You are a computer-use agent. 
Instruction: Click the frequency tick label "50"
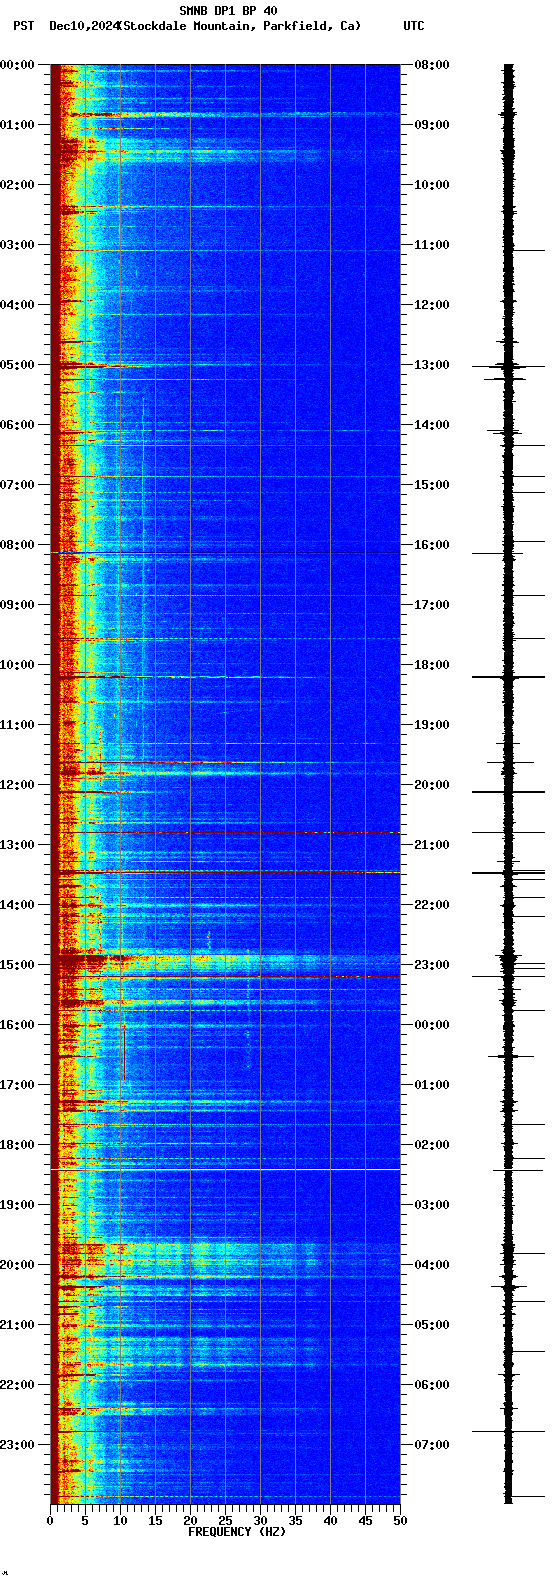click(400, 1521)
